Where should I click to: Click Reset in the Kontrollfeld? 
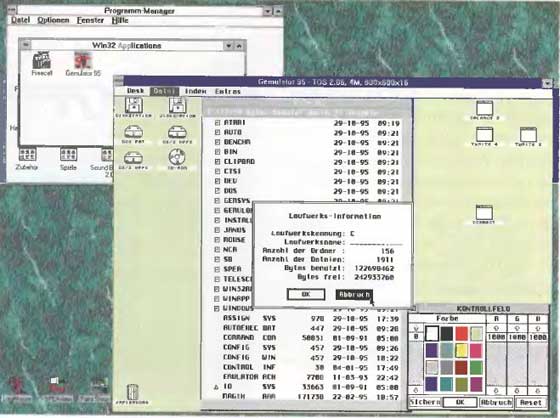531,402
